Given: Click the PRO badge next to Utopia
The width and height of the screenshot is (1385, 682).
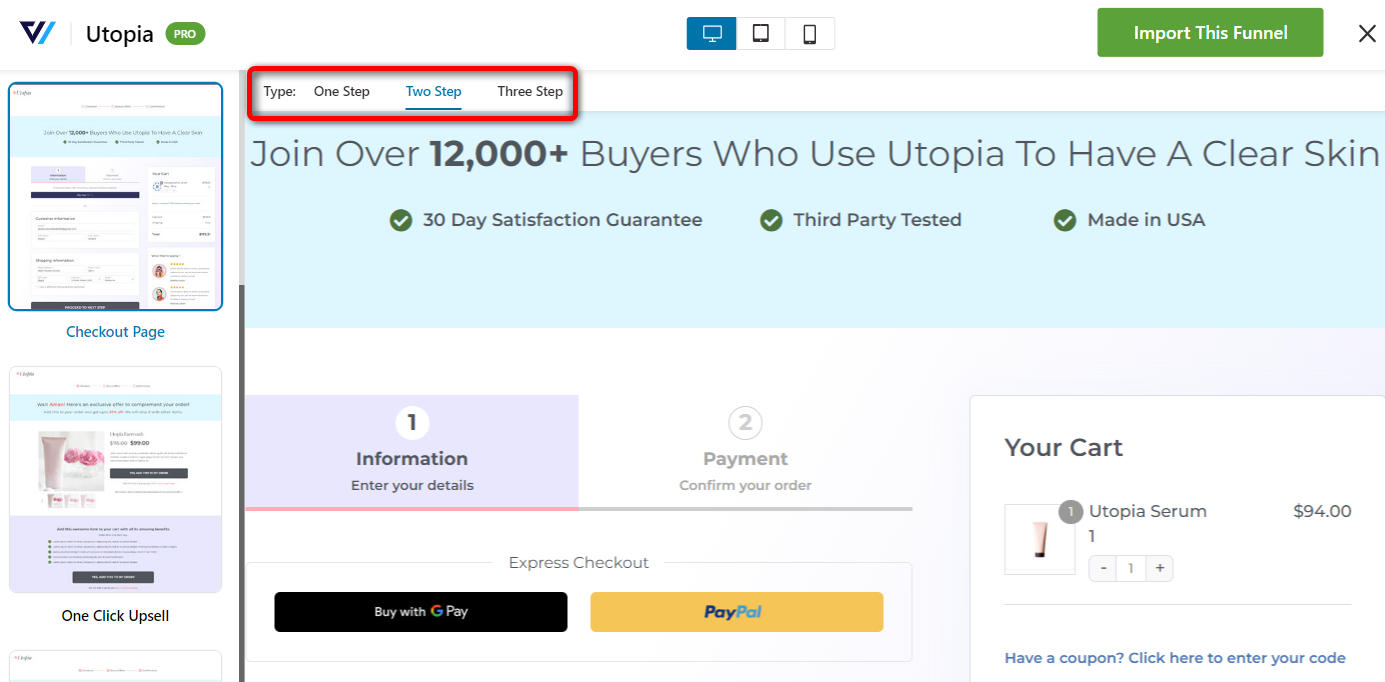Looking at the screenshot, I should click(x=185, y=34).
